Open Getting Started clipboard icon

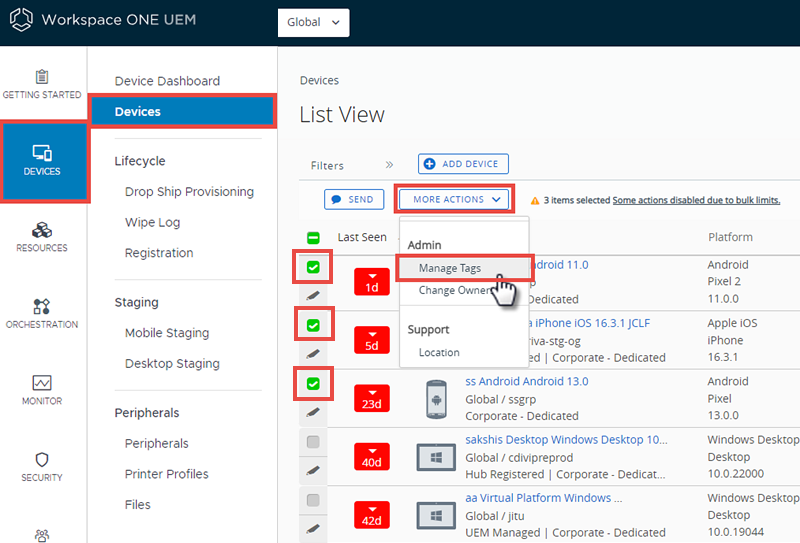(42, 77)
